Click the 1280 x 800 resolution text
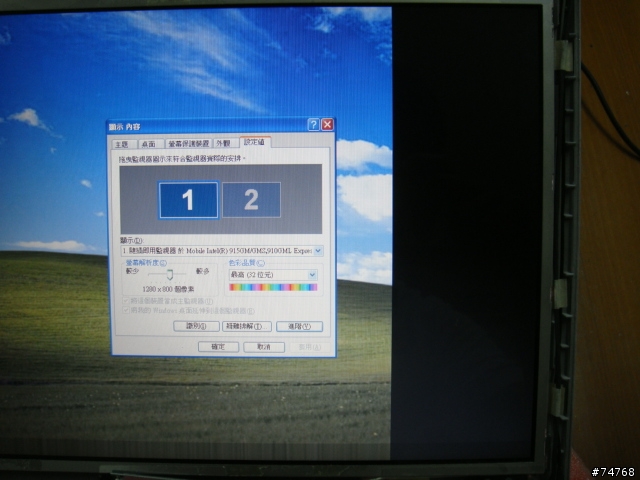This screenshot has height=480, width=640. click(x=168, y=289)
